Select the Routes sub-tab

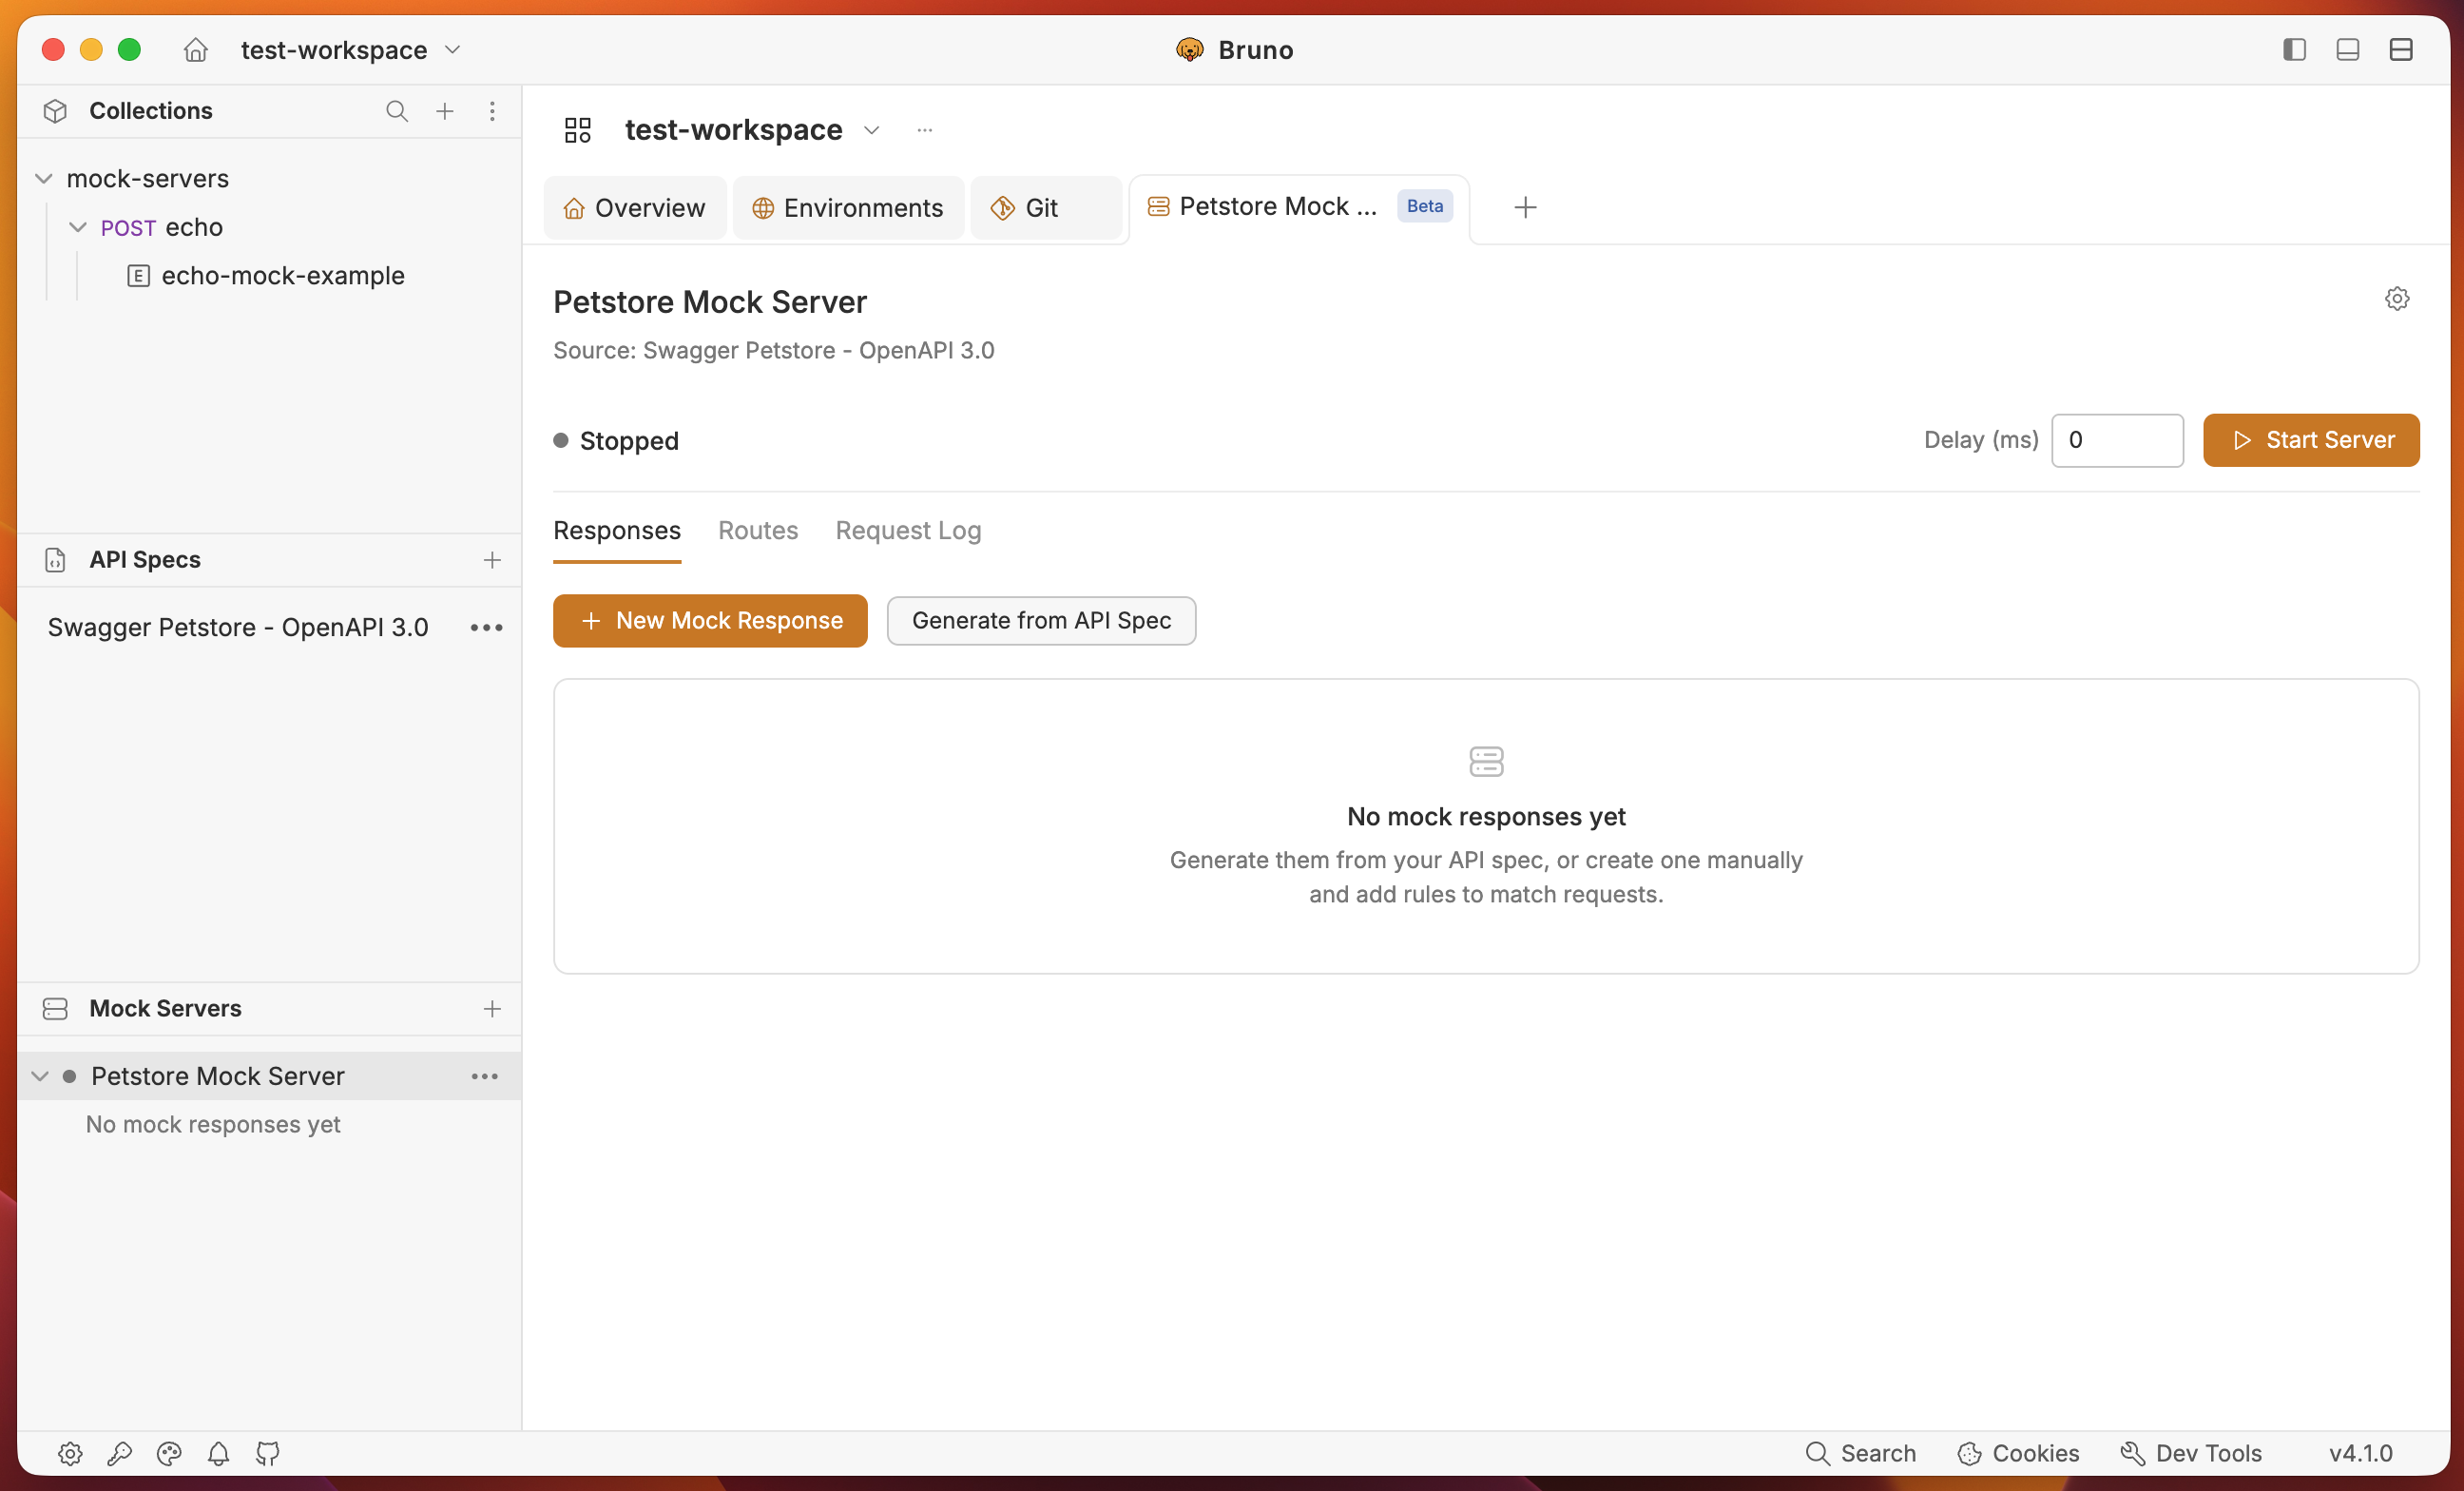click(x=758, y=531)
